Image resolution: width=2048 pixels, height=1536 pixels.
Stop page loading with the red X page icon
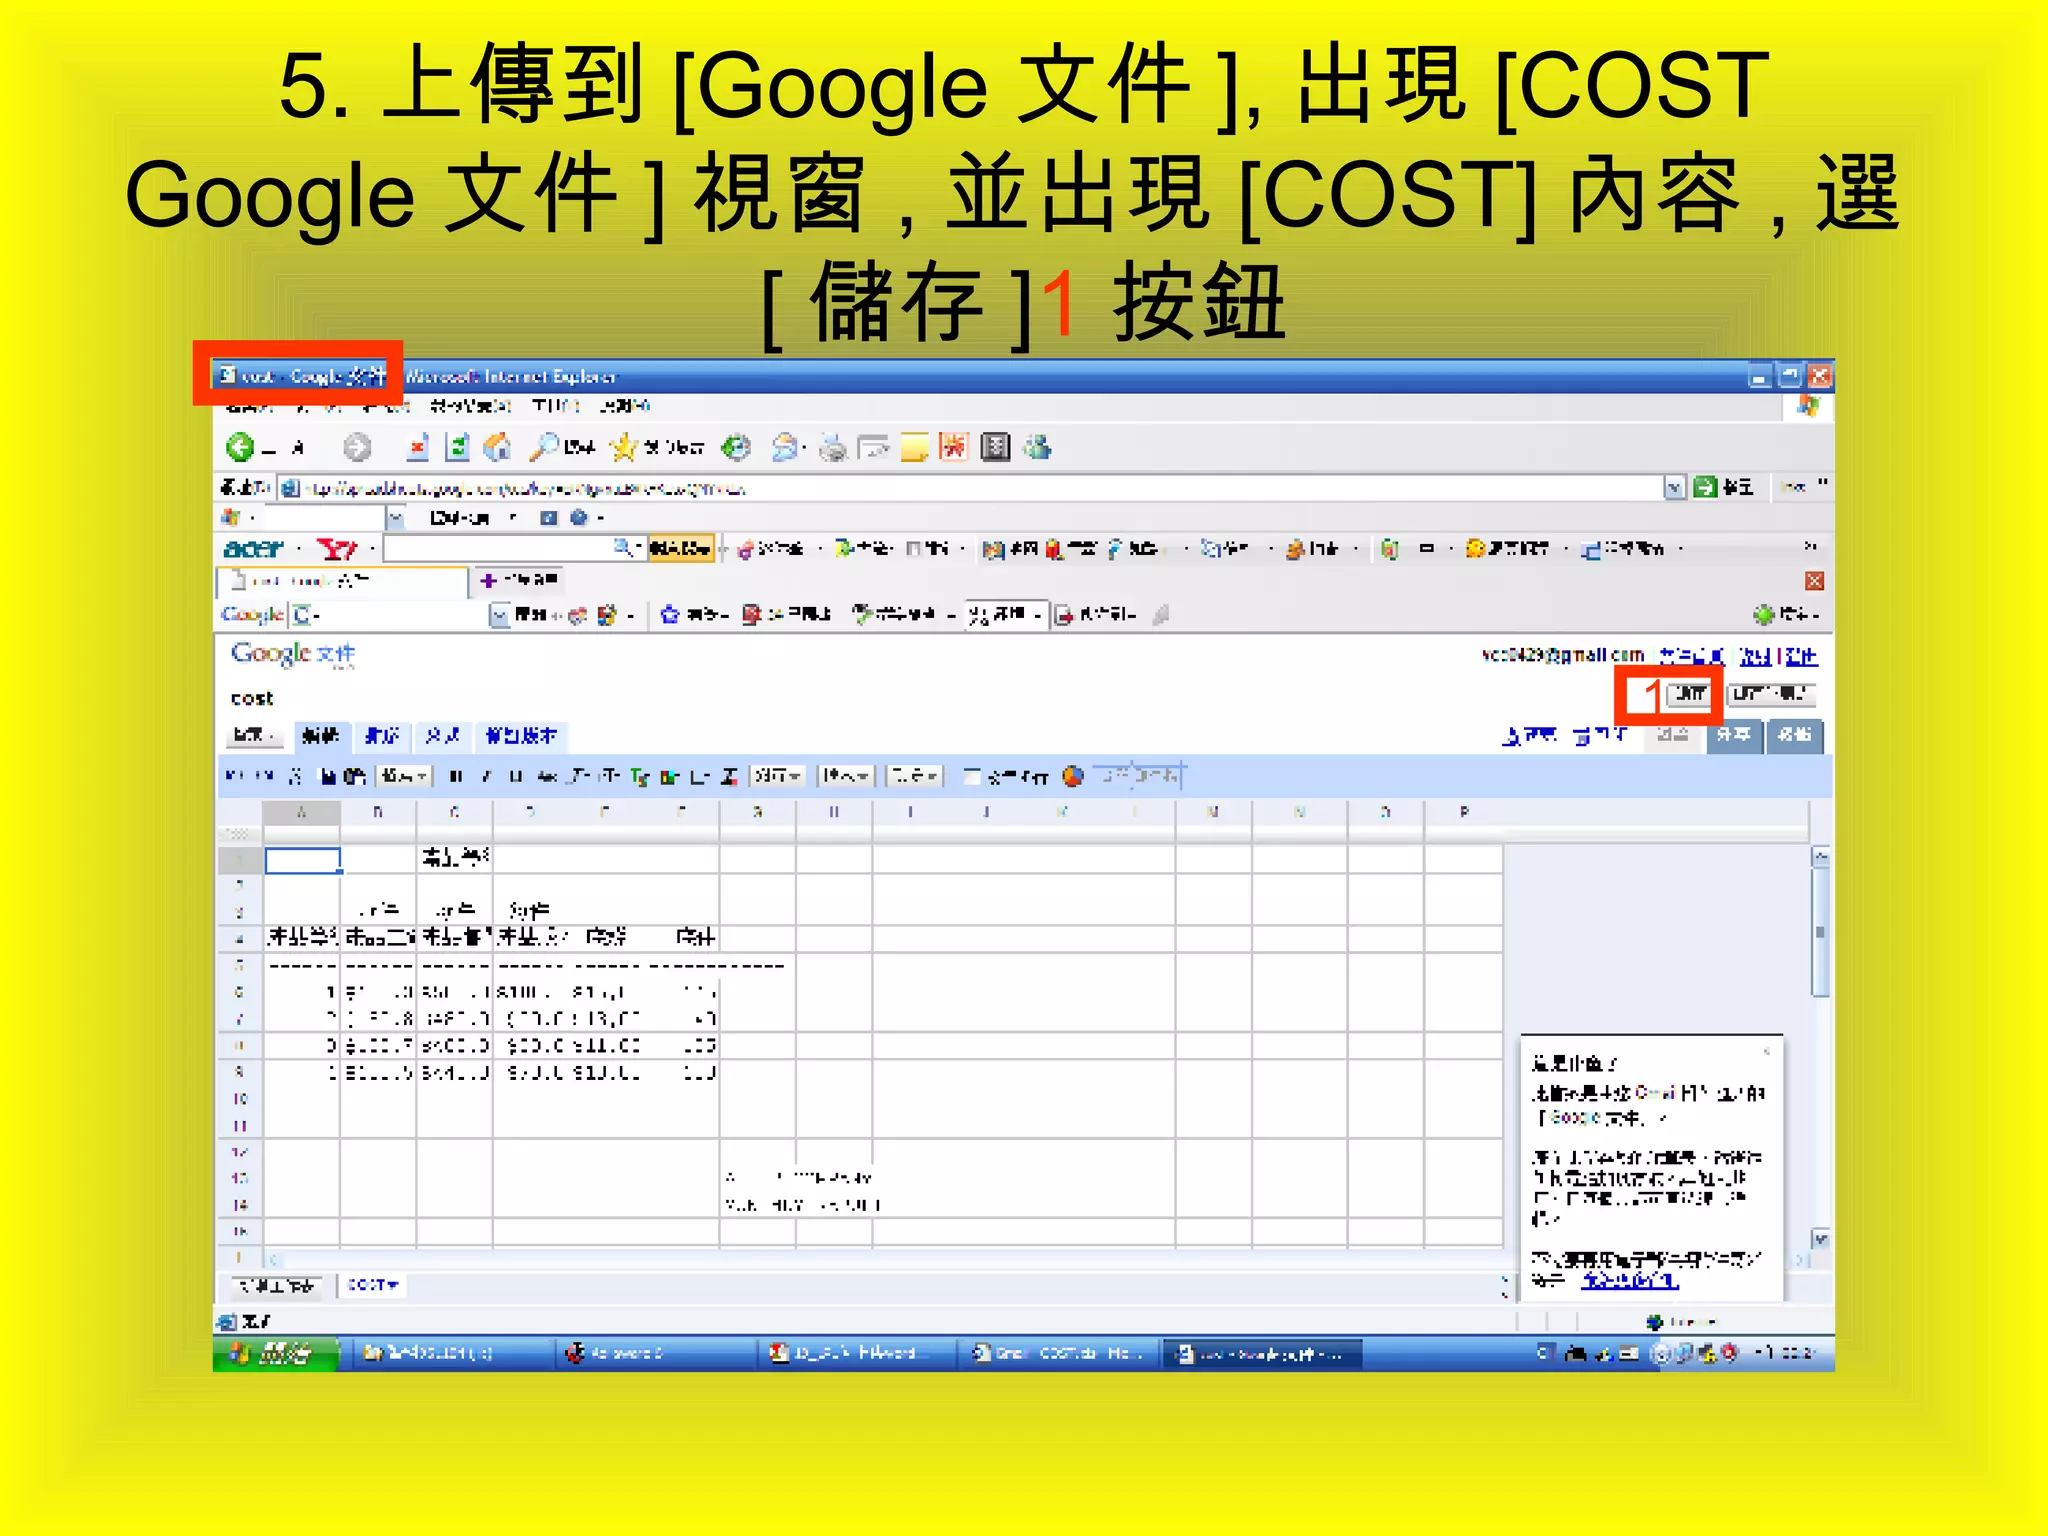click(418, 447)
